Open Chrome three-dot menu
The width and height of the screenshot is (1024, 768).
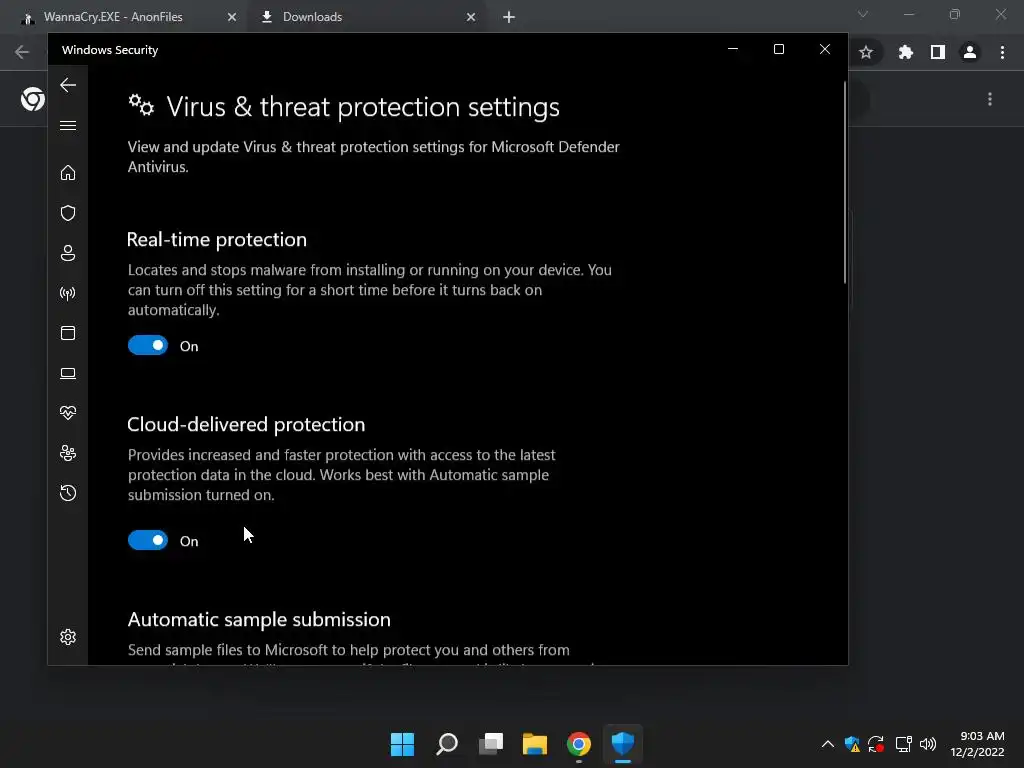1002,52
